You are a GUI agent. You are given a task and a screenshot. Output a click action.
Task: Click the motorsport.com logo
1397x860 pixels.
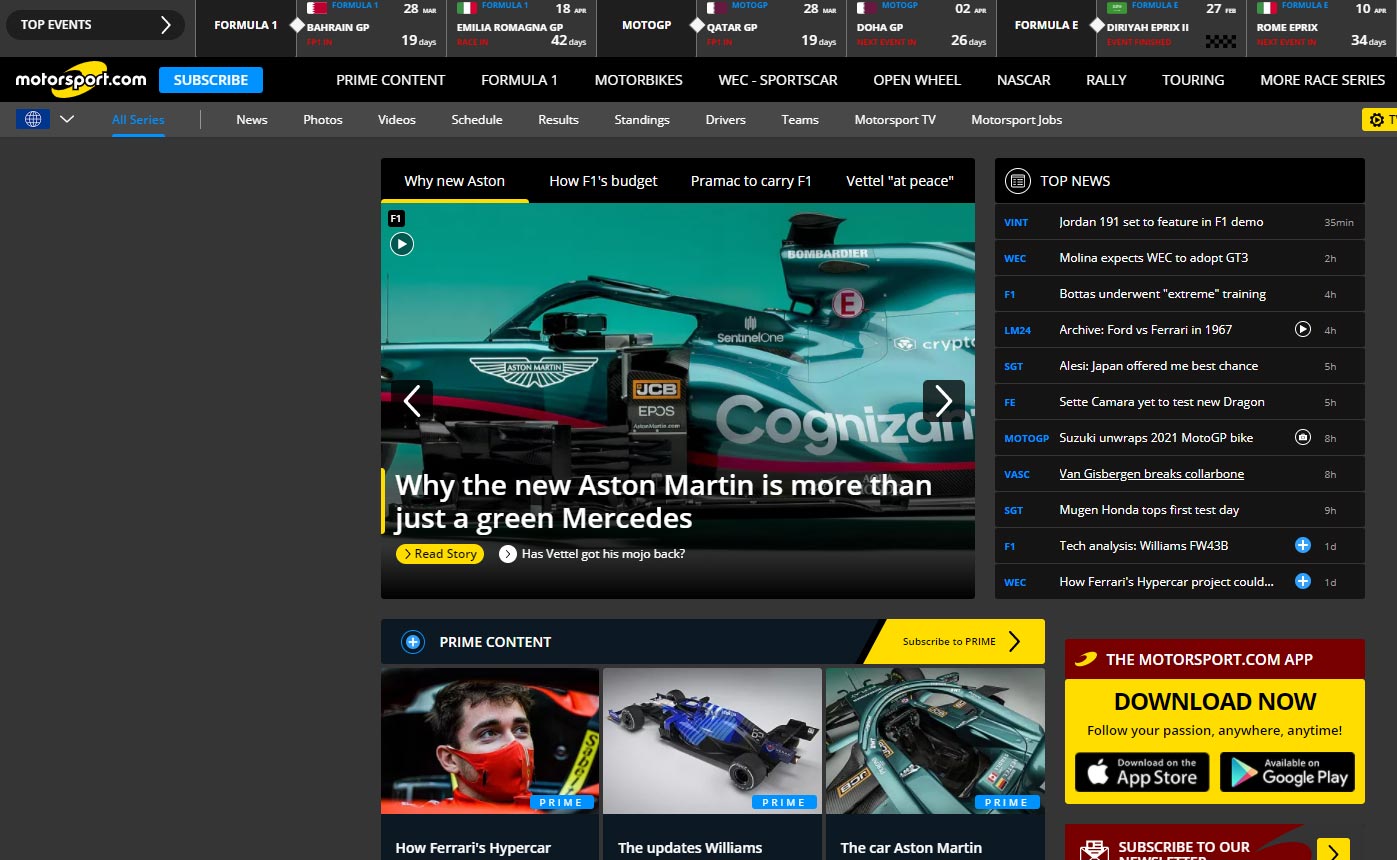pyautogui.click(x=79, y=79)
